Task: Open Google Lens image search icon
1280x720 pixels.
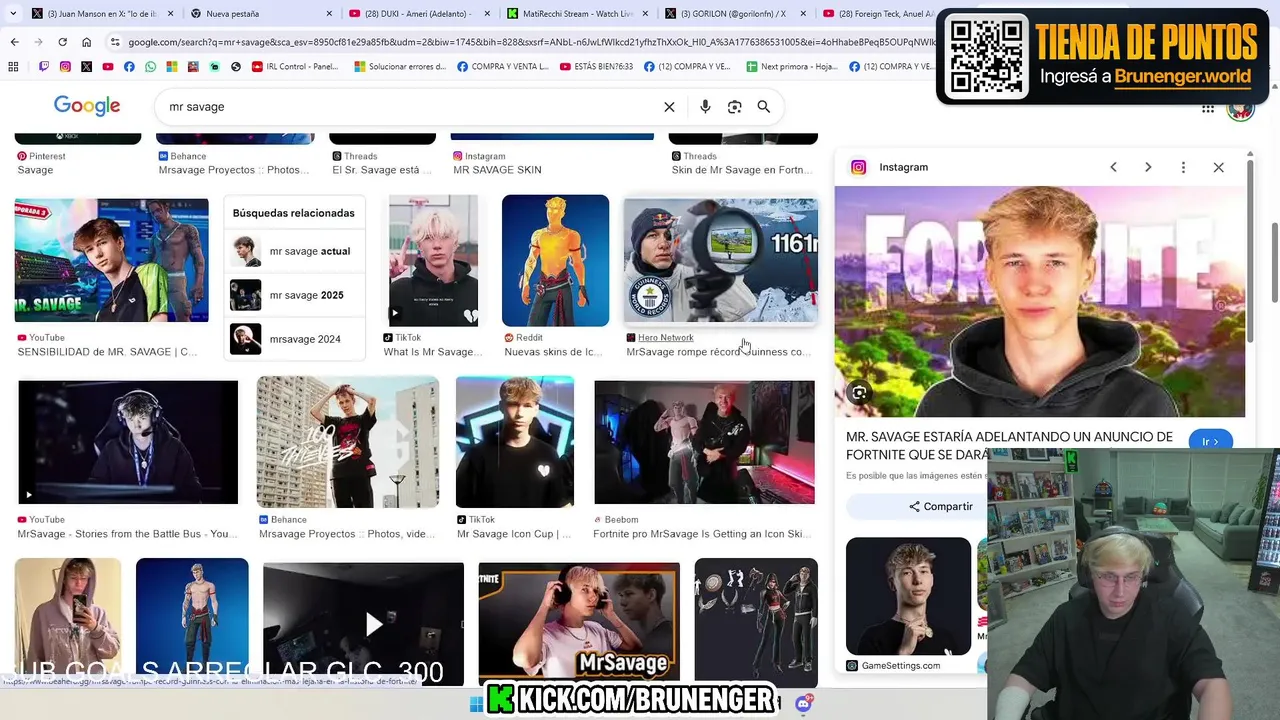Action: coord(734,107)
